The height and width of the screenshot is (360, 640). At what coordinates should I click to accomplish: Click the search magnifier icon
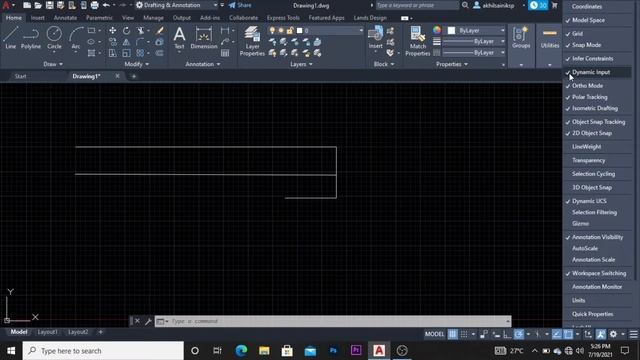(x=465, y=5)
